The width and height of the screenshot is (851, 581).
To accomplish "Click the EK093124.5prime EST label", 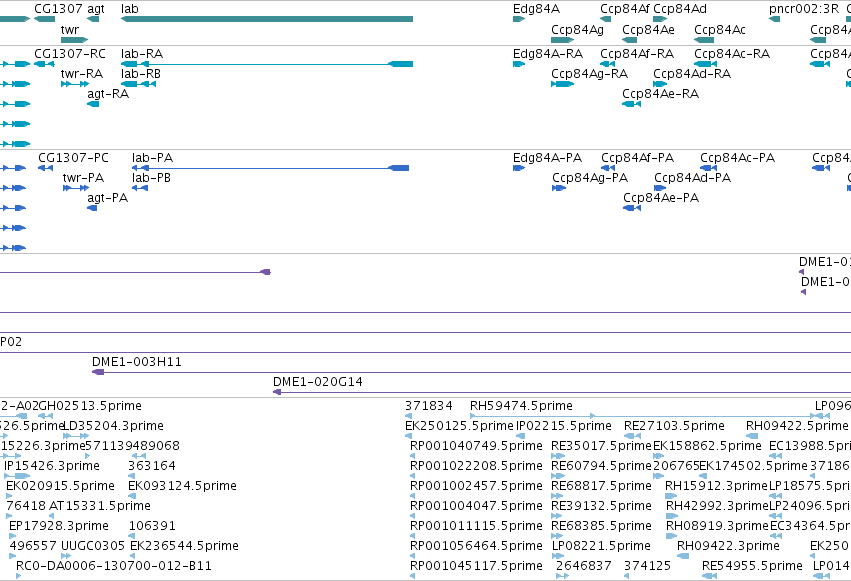I will [183, 486].
